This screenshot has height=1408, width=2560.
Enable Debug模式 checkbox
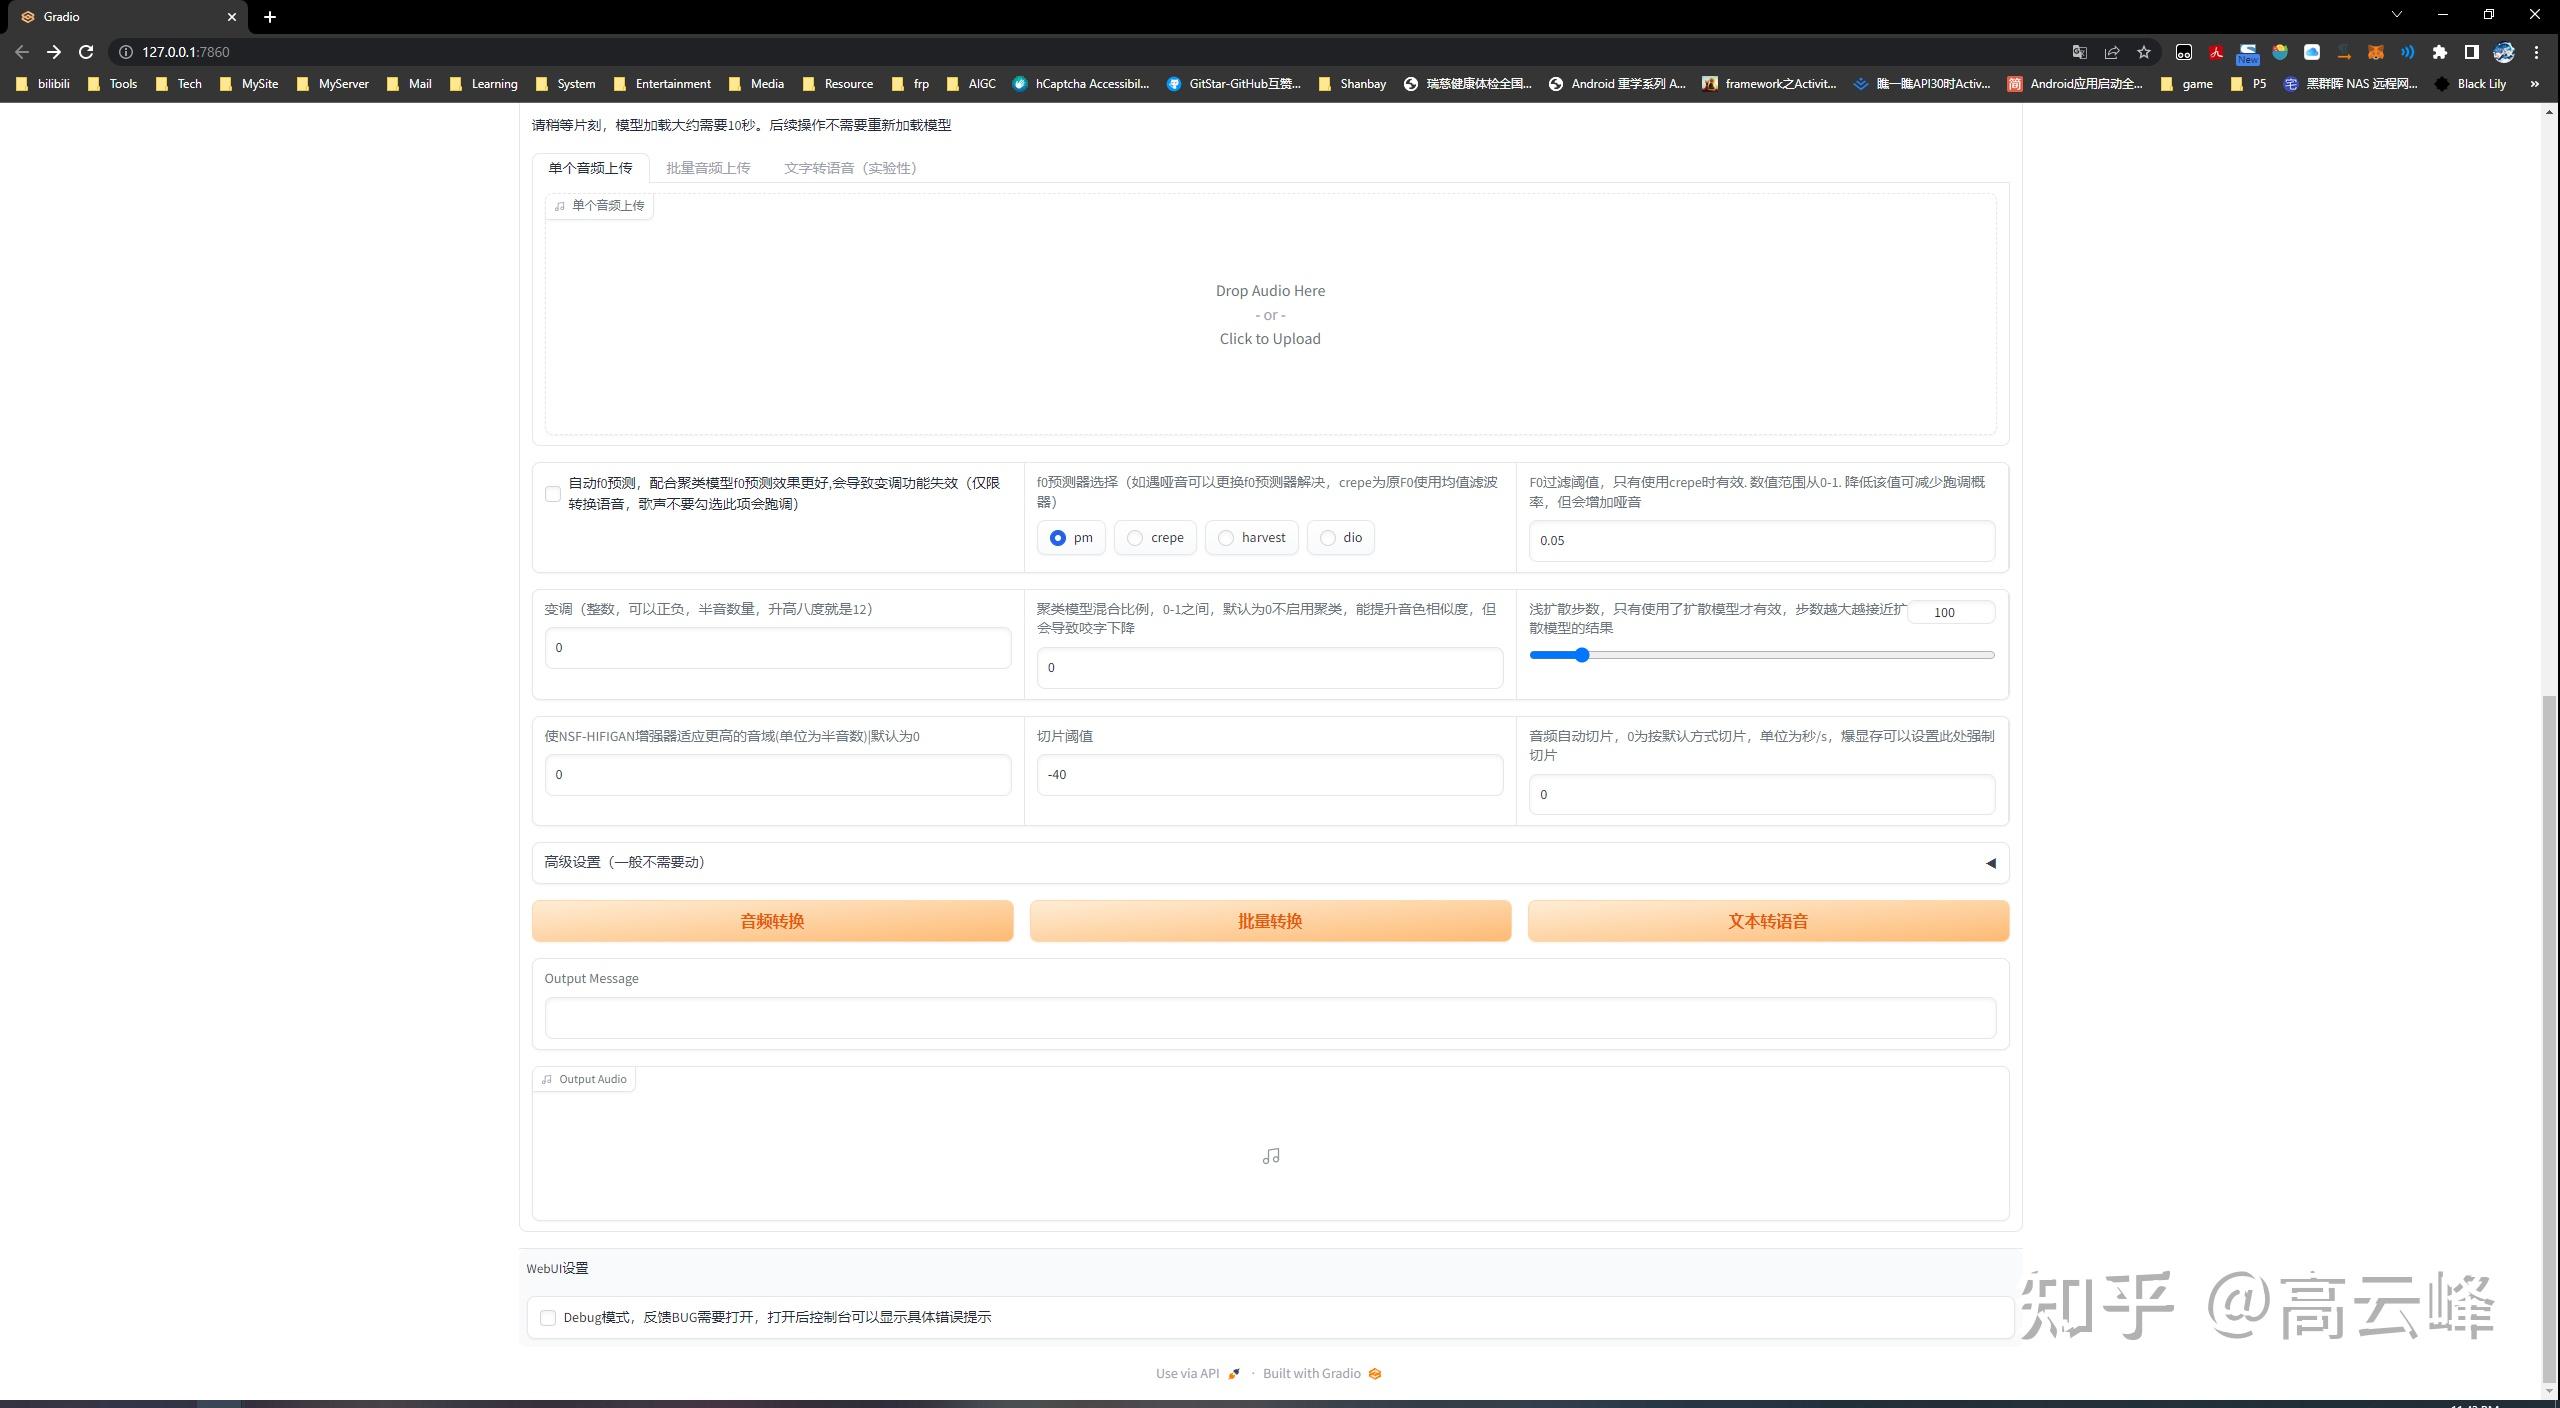pos(547,1317)
